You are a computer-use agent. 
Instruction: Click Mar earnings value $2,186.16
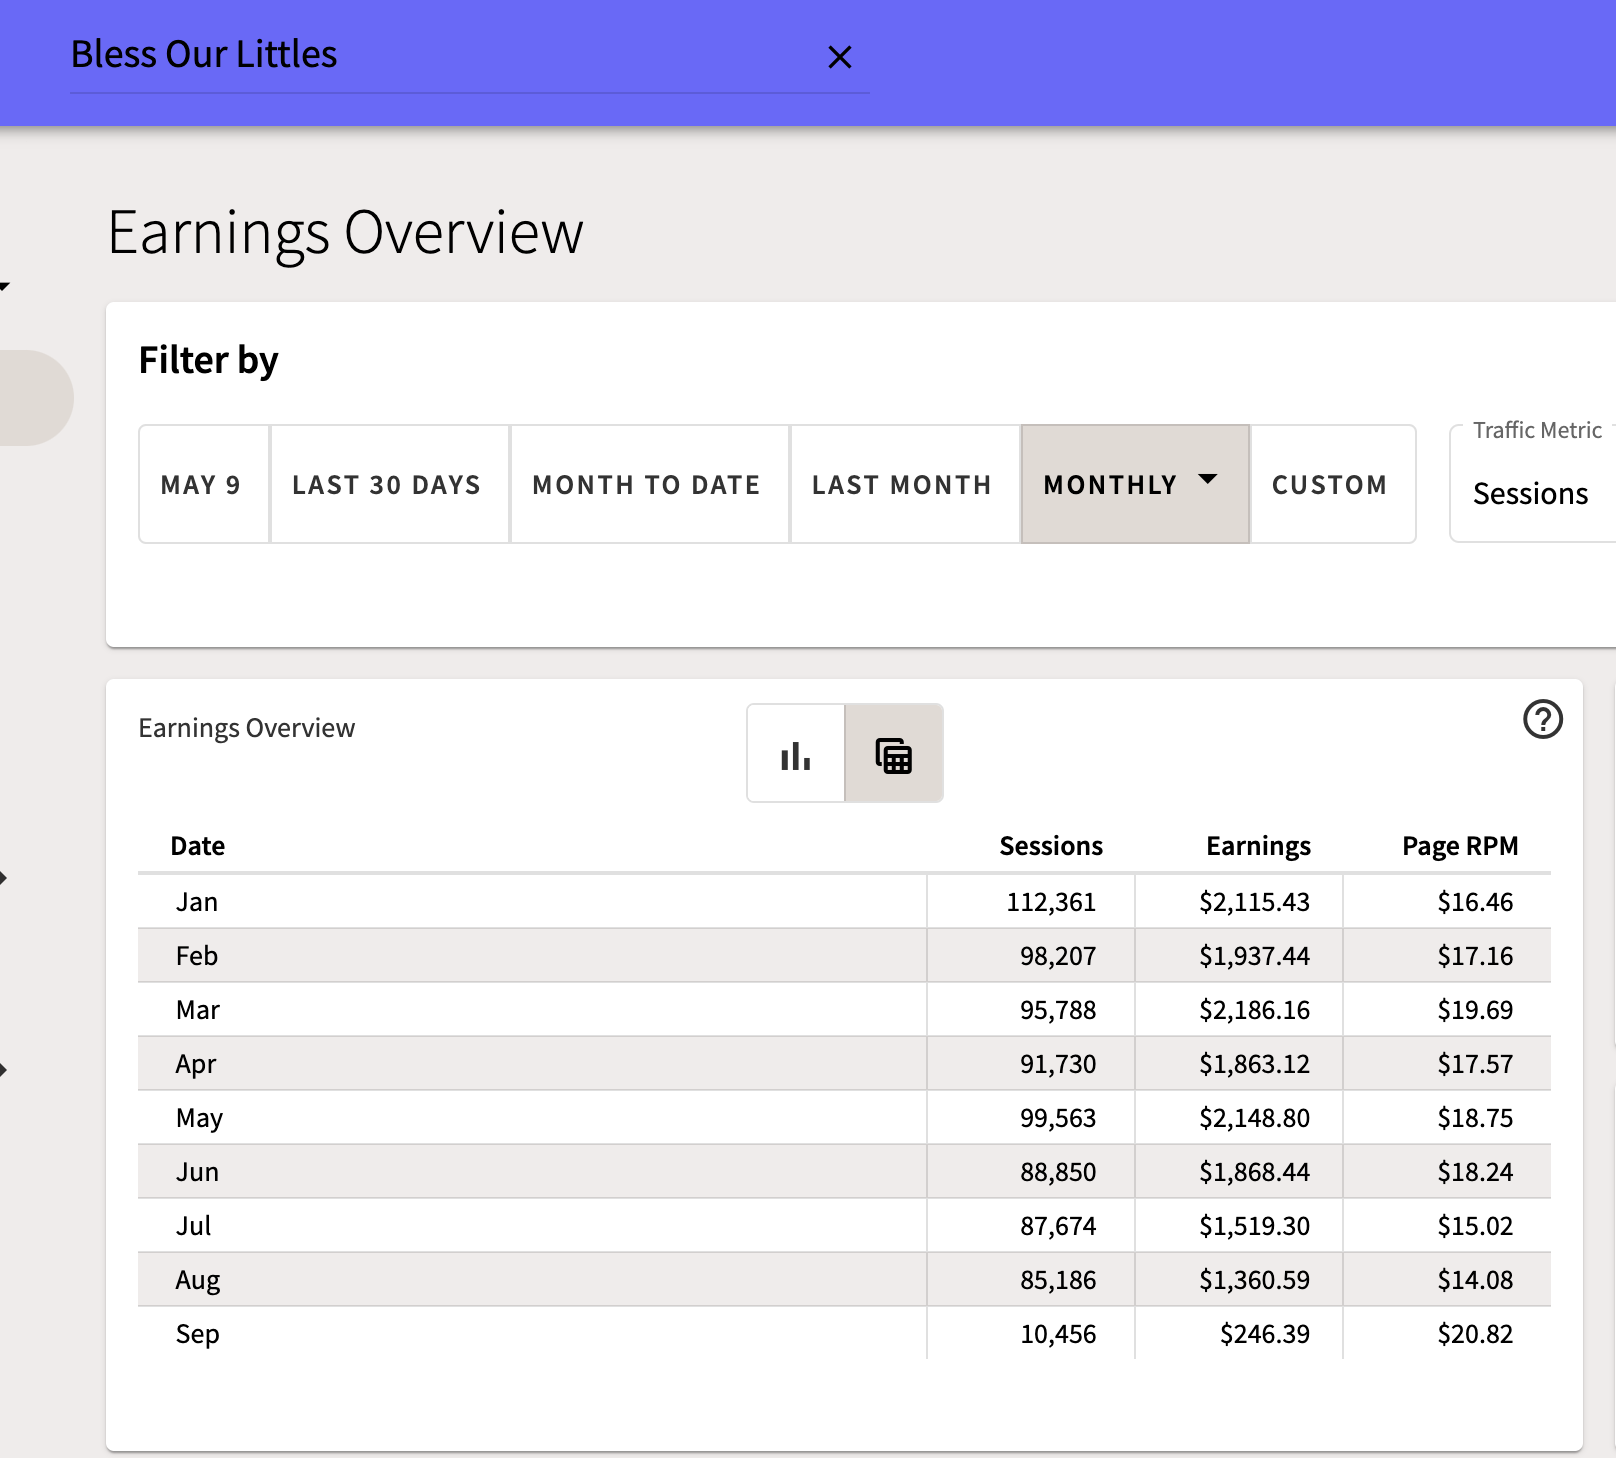(1254, 1010)
